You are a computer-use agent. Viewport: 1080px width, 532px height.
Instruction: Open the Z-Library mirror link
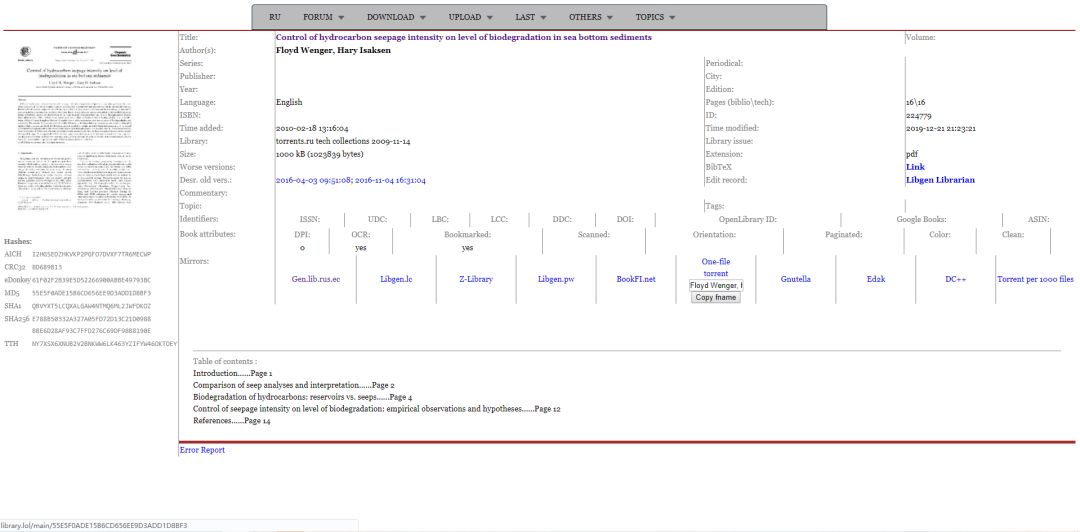[x=476, y=279]
